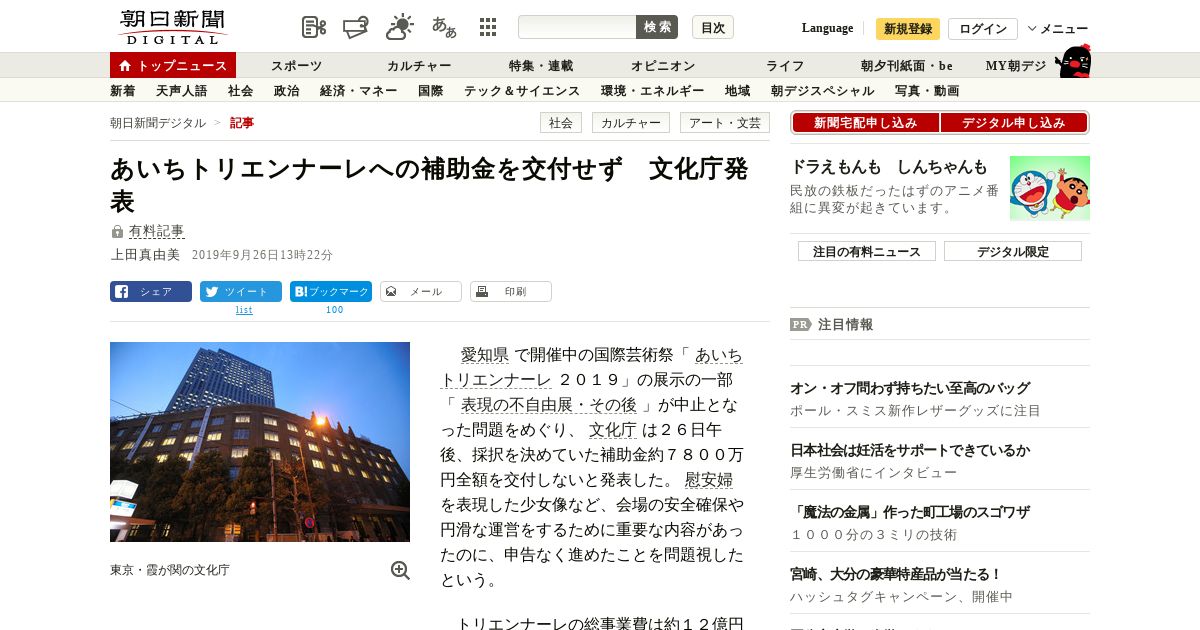Open the スポーツ menu tab
This screenshot has height=630, width=1200.
[296, 66]
